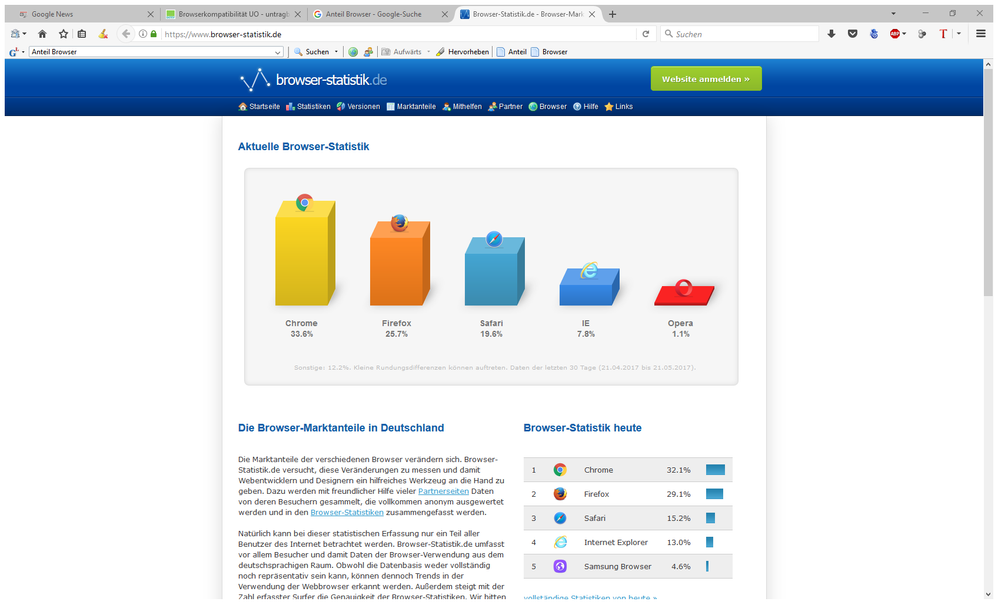Open a new tab with the plus button
998x604 pixels.
(x=612, y=14)
